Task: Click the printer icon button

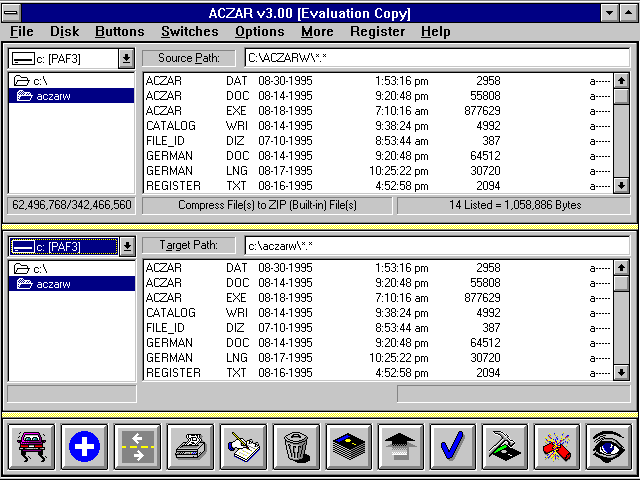Action: [x=189, y=446]
